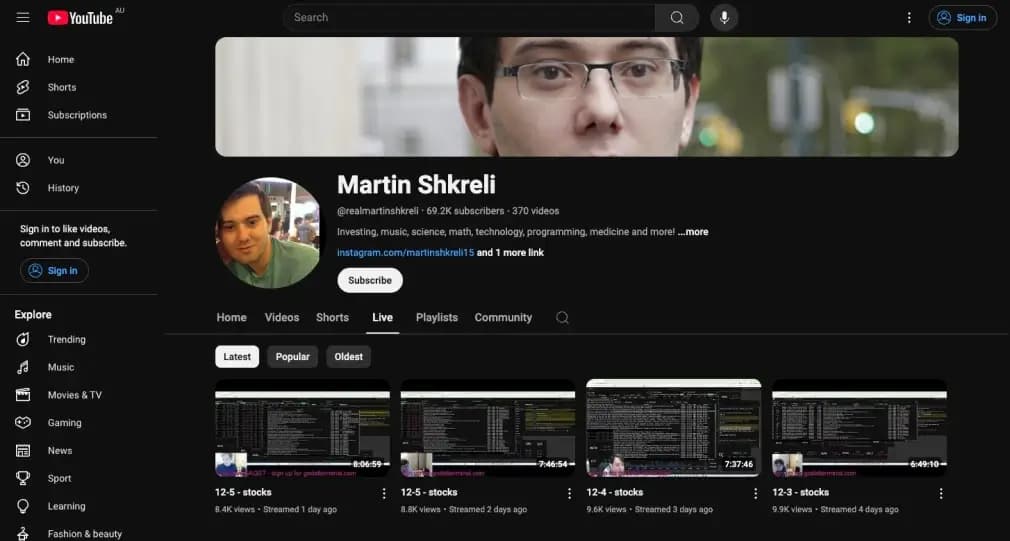Select the Oldest filter chip
Viewport: 1010px width, 541px height.
[x=348, y=357]
